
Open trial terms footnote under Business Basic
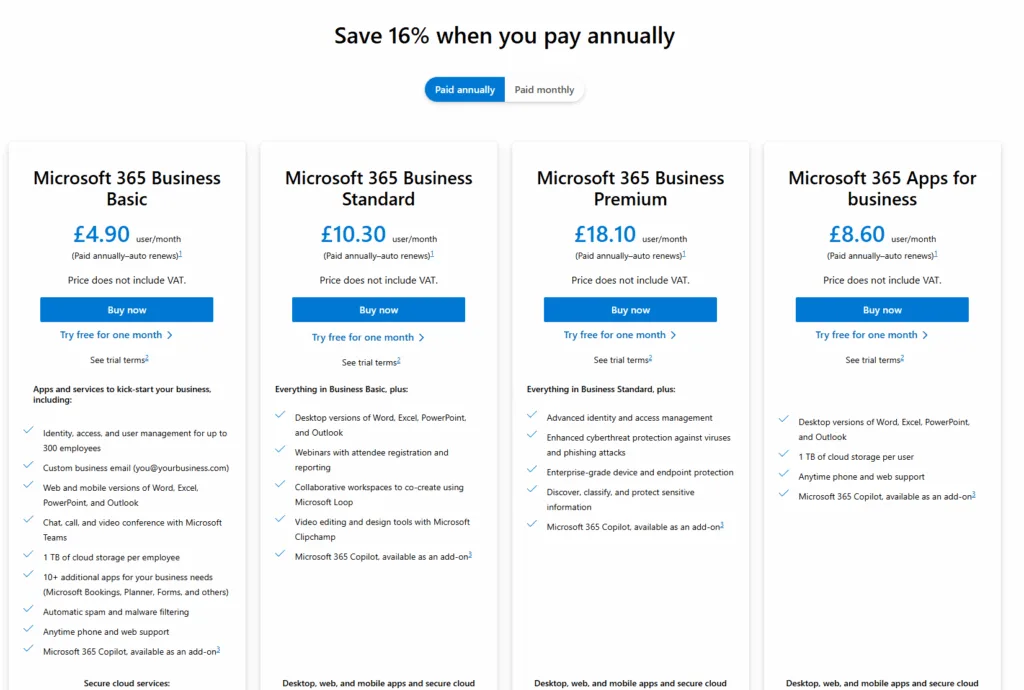tap(147, 358)
